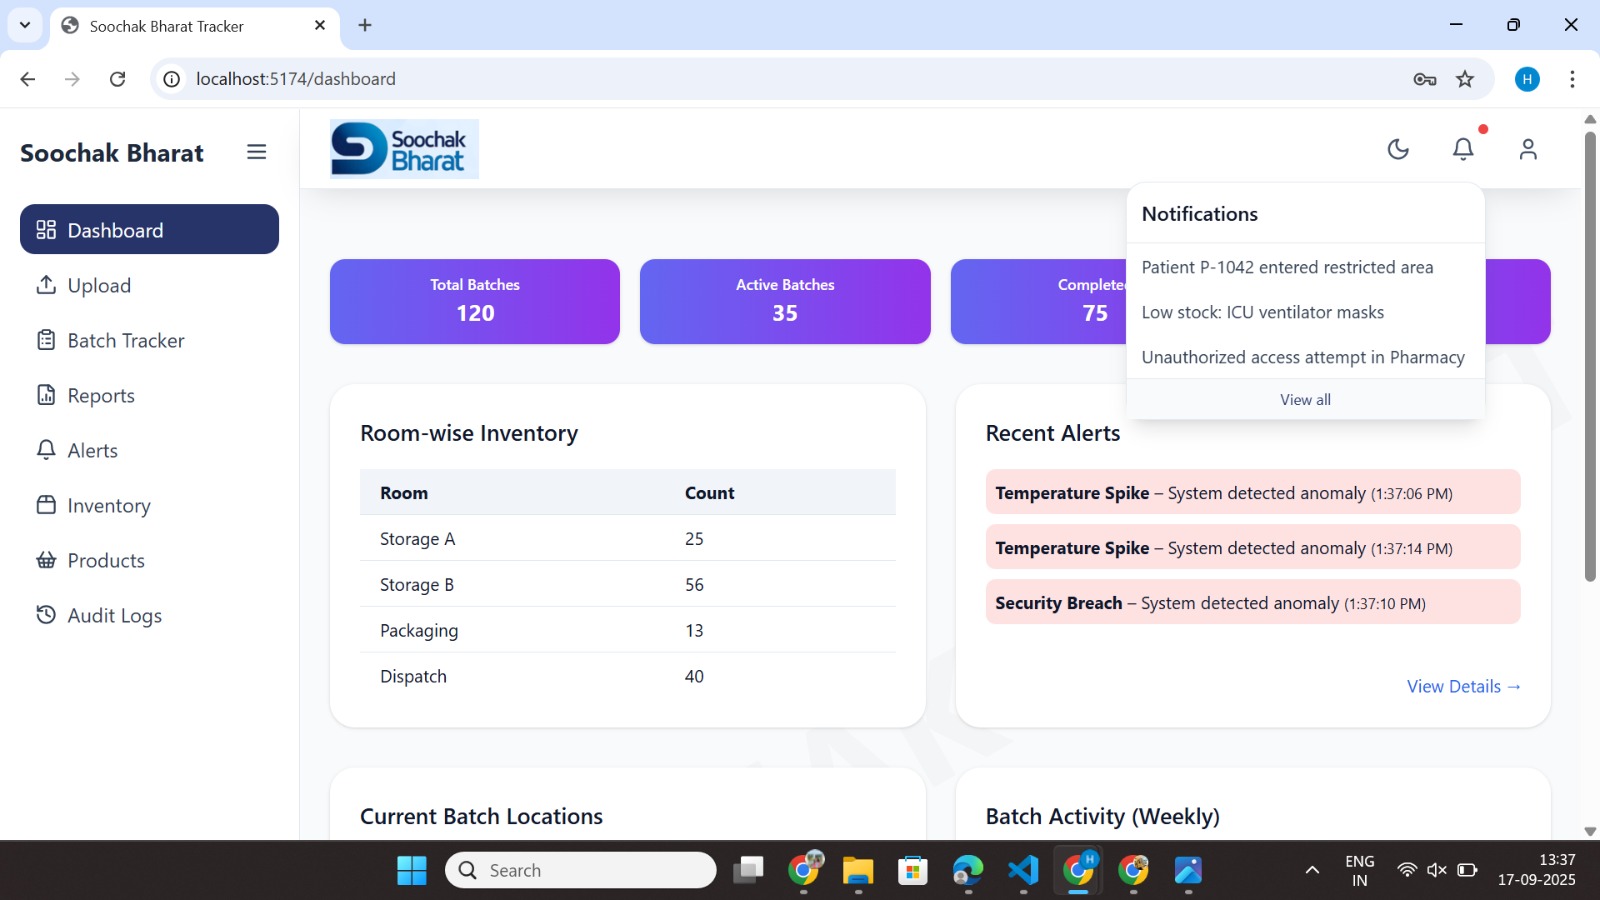This screenshot has width=1600, height=900.
Task: Click View all in notifications panel
Action: pyautogui.click(x=1305, y=399)
